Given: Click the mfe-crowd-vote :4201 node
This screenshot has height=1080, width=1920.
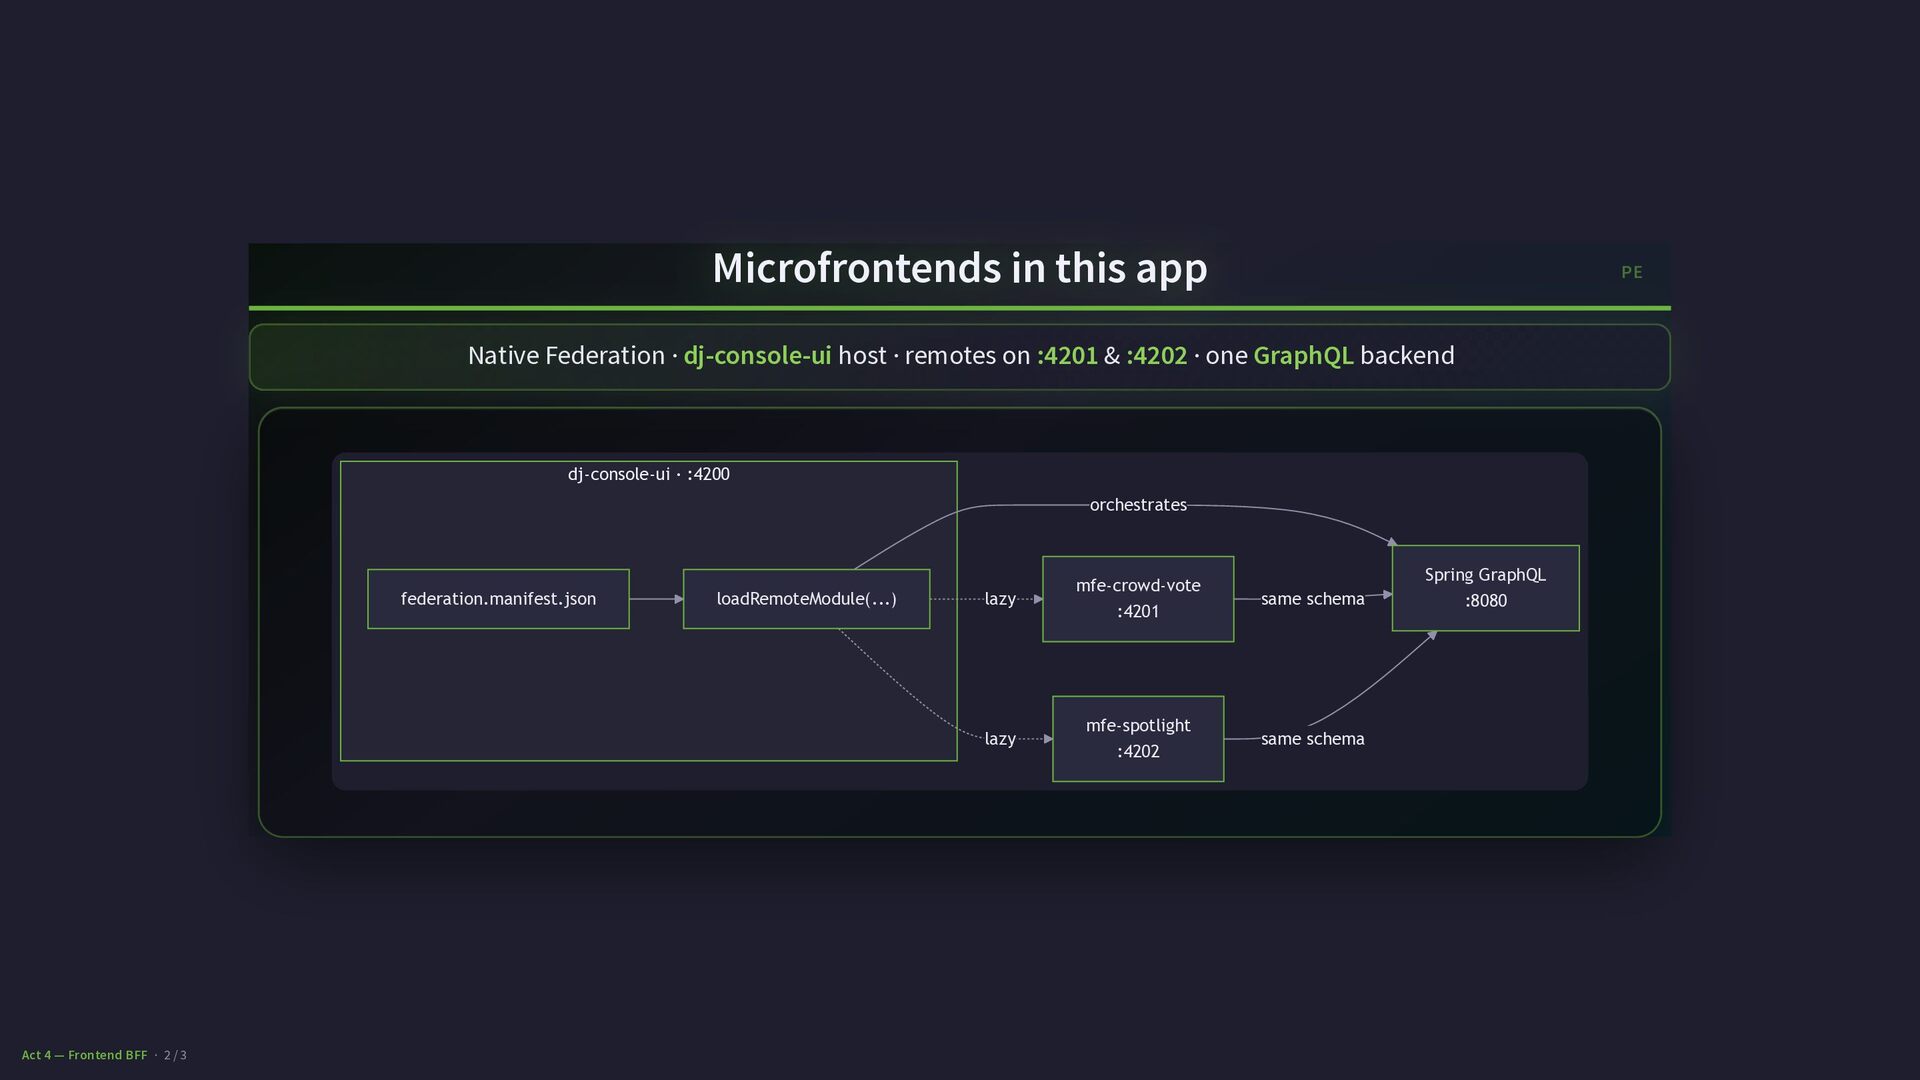Looking at the screenshot, I should 1137,599.
